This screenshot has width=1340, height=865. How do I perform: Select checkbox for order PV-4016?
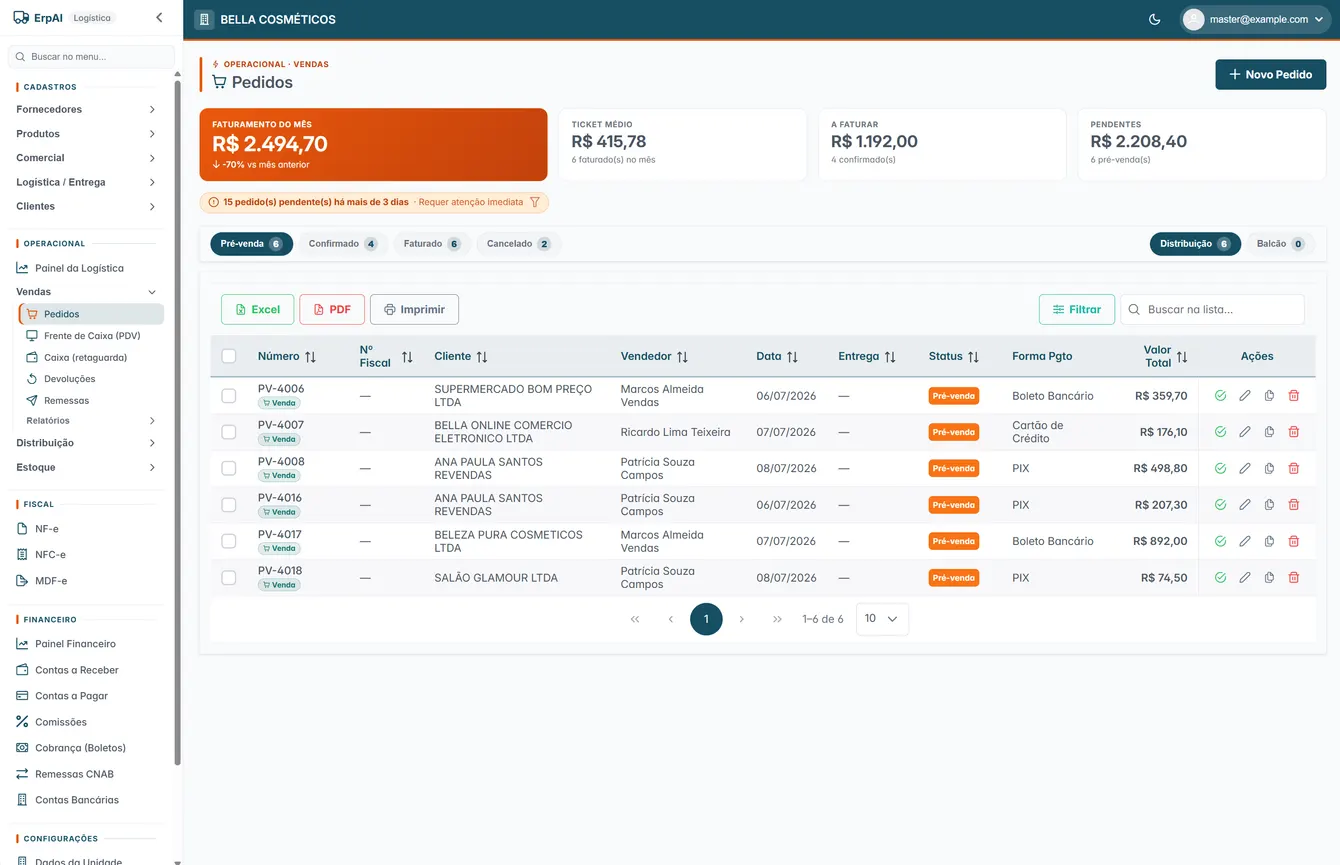(x=229, y=505)
